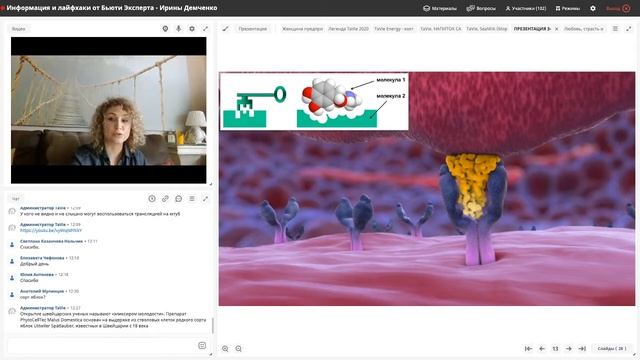This screenshot has width=640, height=360.
Task: Click the speech bubble icon in chat header
Action: [178, 198]
